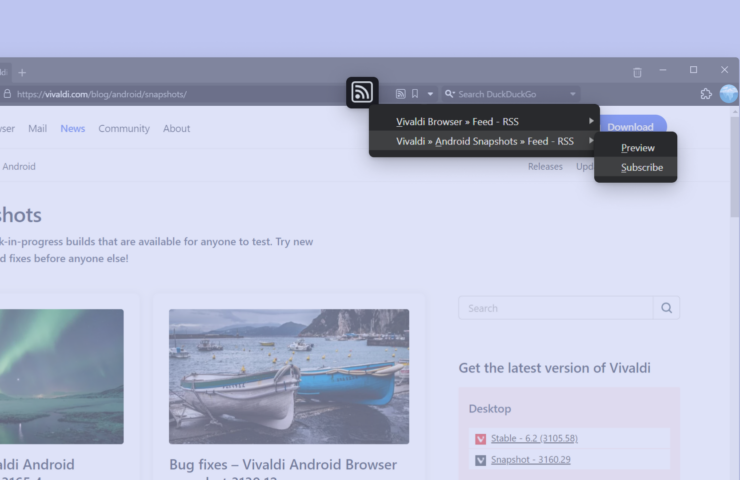The image size is (740, 480).
Task: Click the small RSS icon in address bar
Action: [400, 94]
